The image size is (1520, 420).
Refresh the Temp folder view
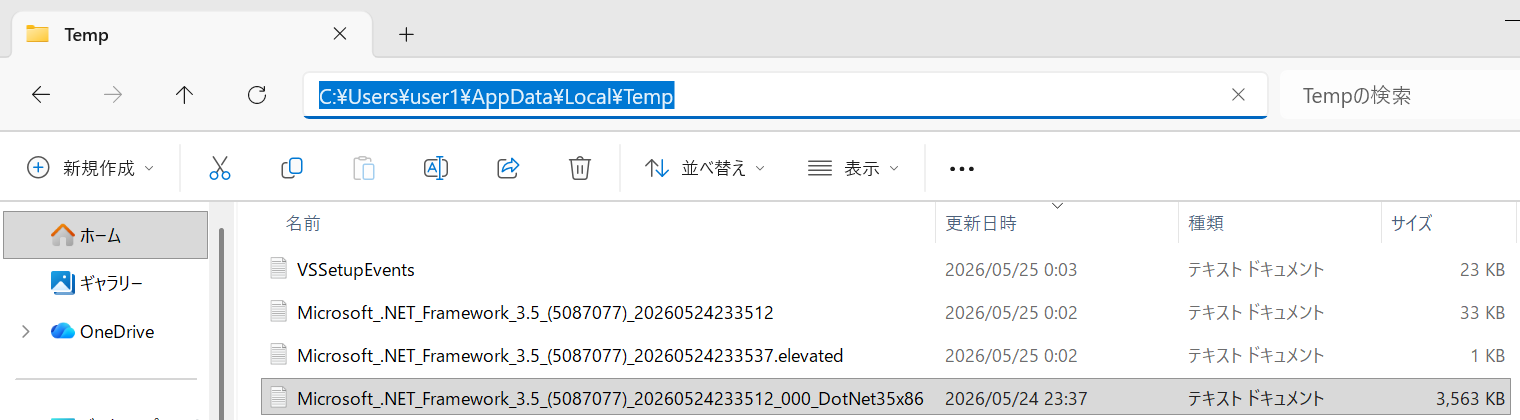[x=257, y=95]
